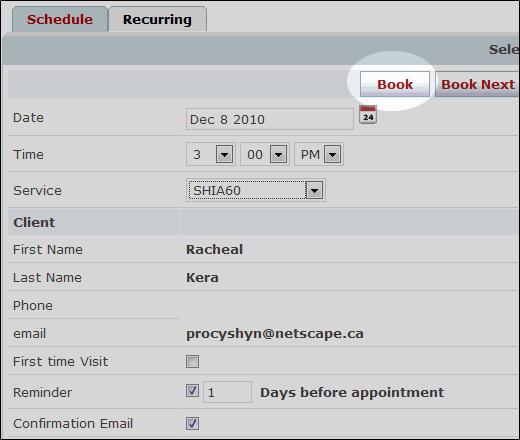The height and width of the screenshot is (440, 520).
Task: Uncheck the Reminder checkbox
Action: [192, 391]
